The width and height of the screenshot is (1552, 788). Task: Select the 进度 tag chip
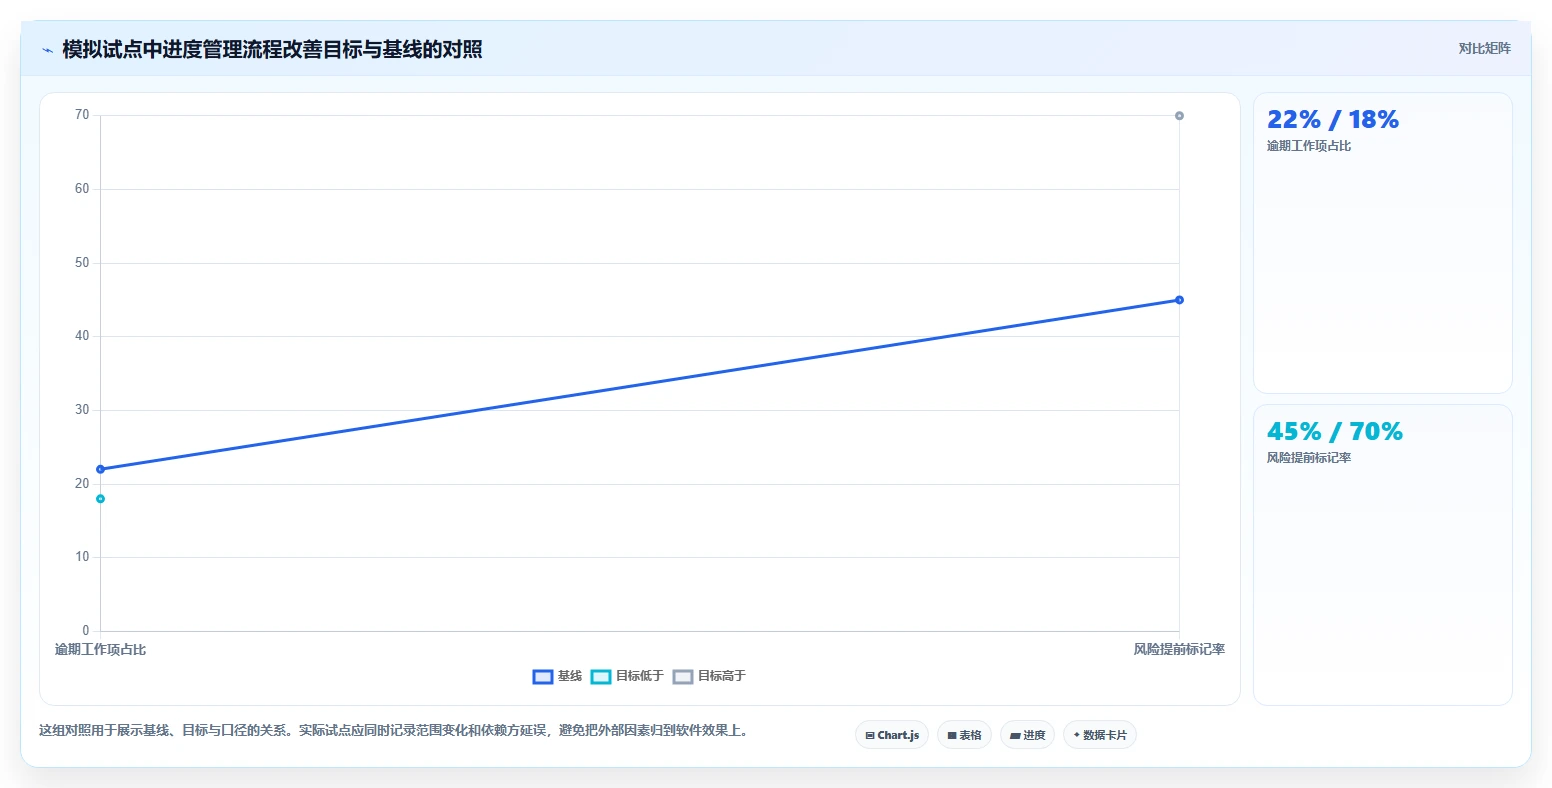point(1027,735)
